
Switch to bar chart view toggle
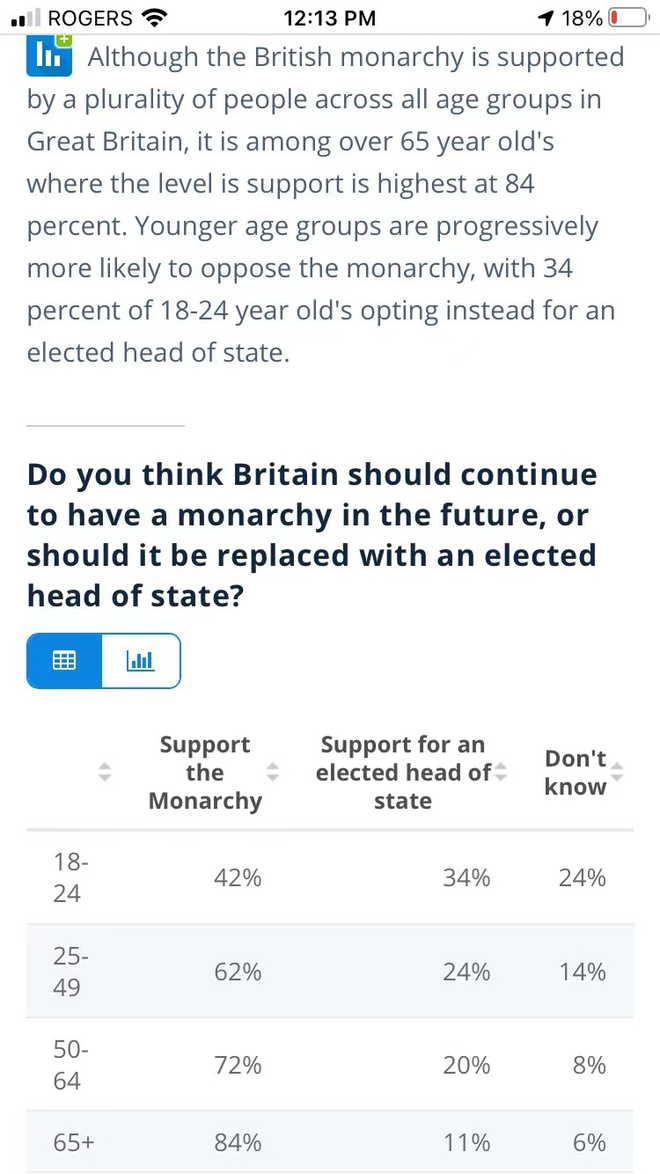pos(141,660)
